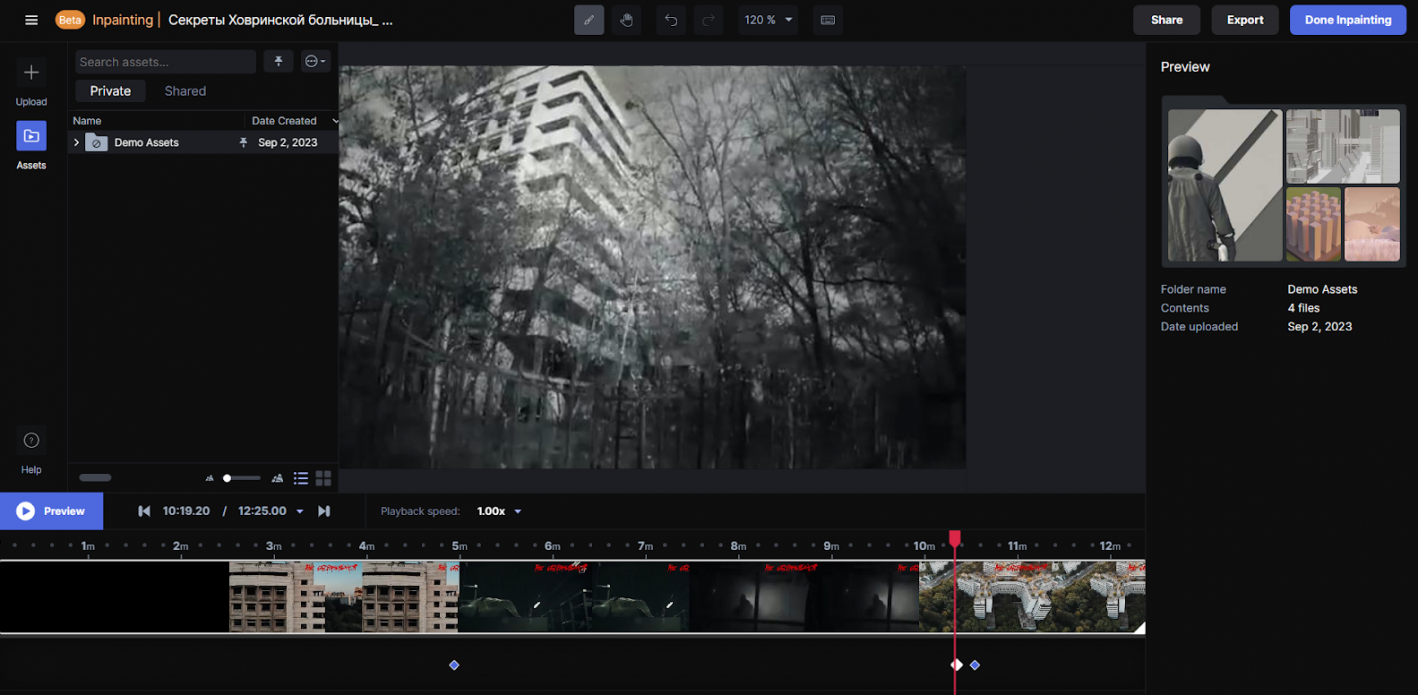Select the brush draw tool
Viewport: 1418px width, 695px height.
pos(589,20)
